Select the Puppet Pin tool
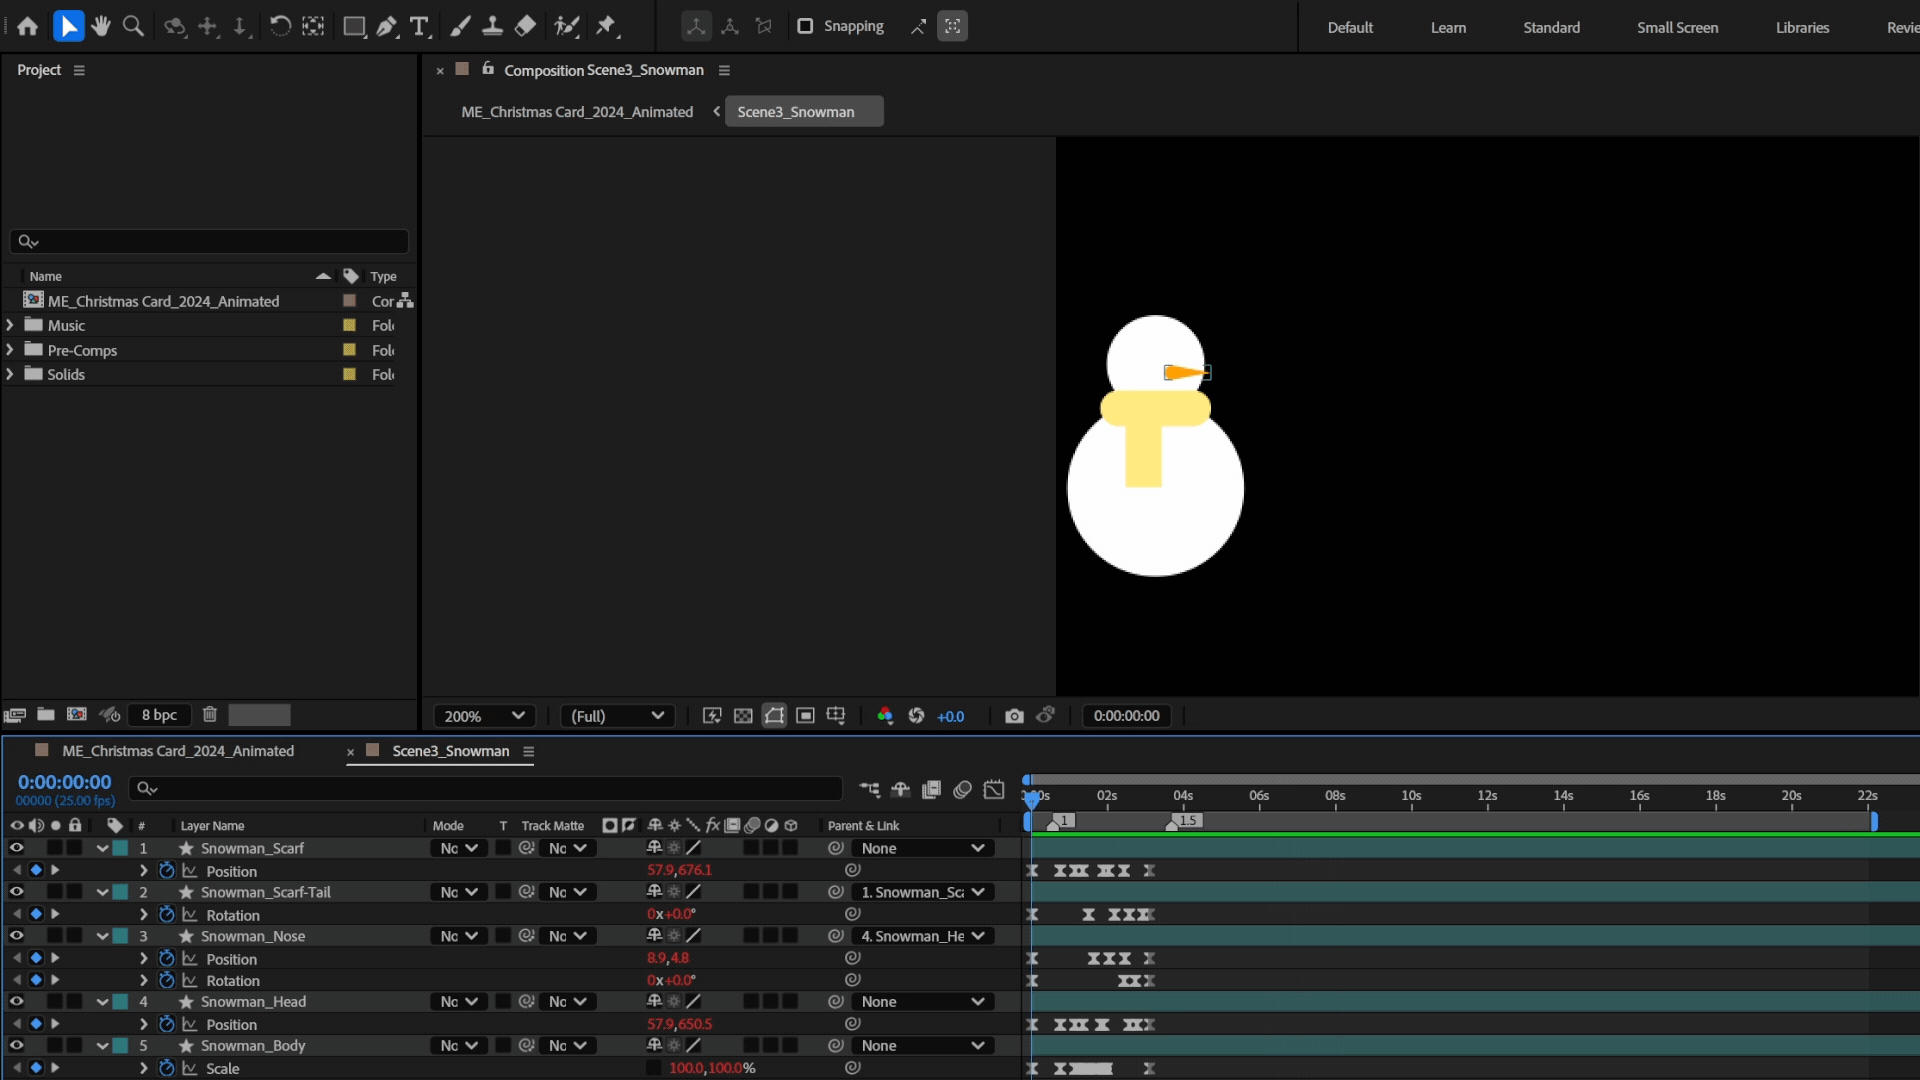 coord(606,26)
